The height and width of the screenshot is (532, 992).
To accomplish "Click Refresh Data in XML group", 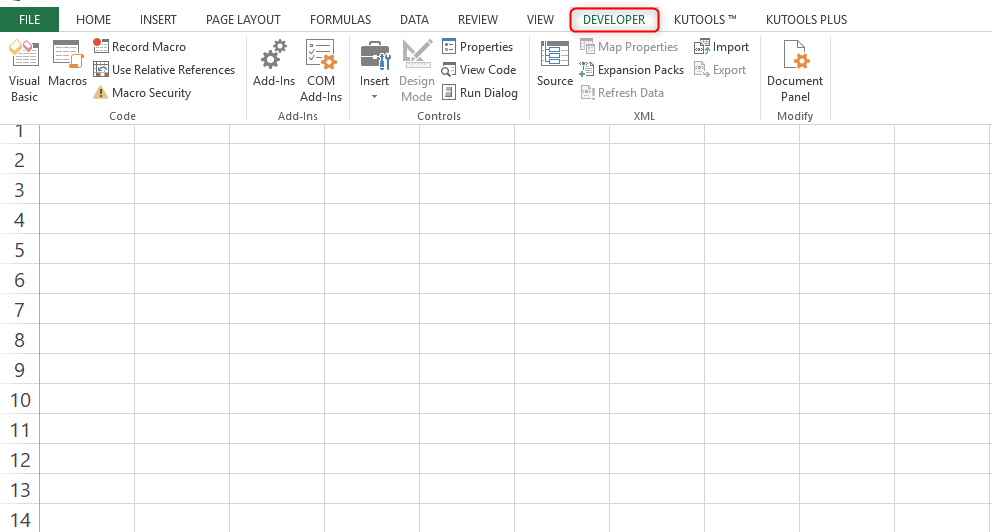I will 622,93.
